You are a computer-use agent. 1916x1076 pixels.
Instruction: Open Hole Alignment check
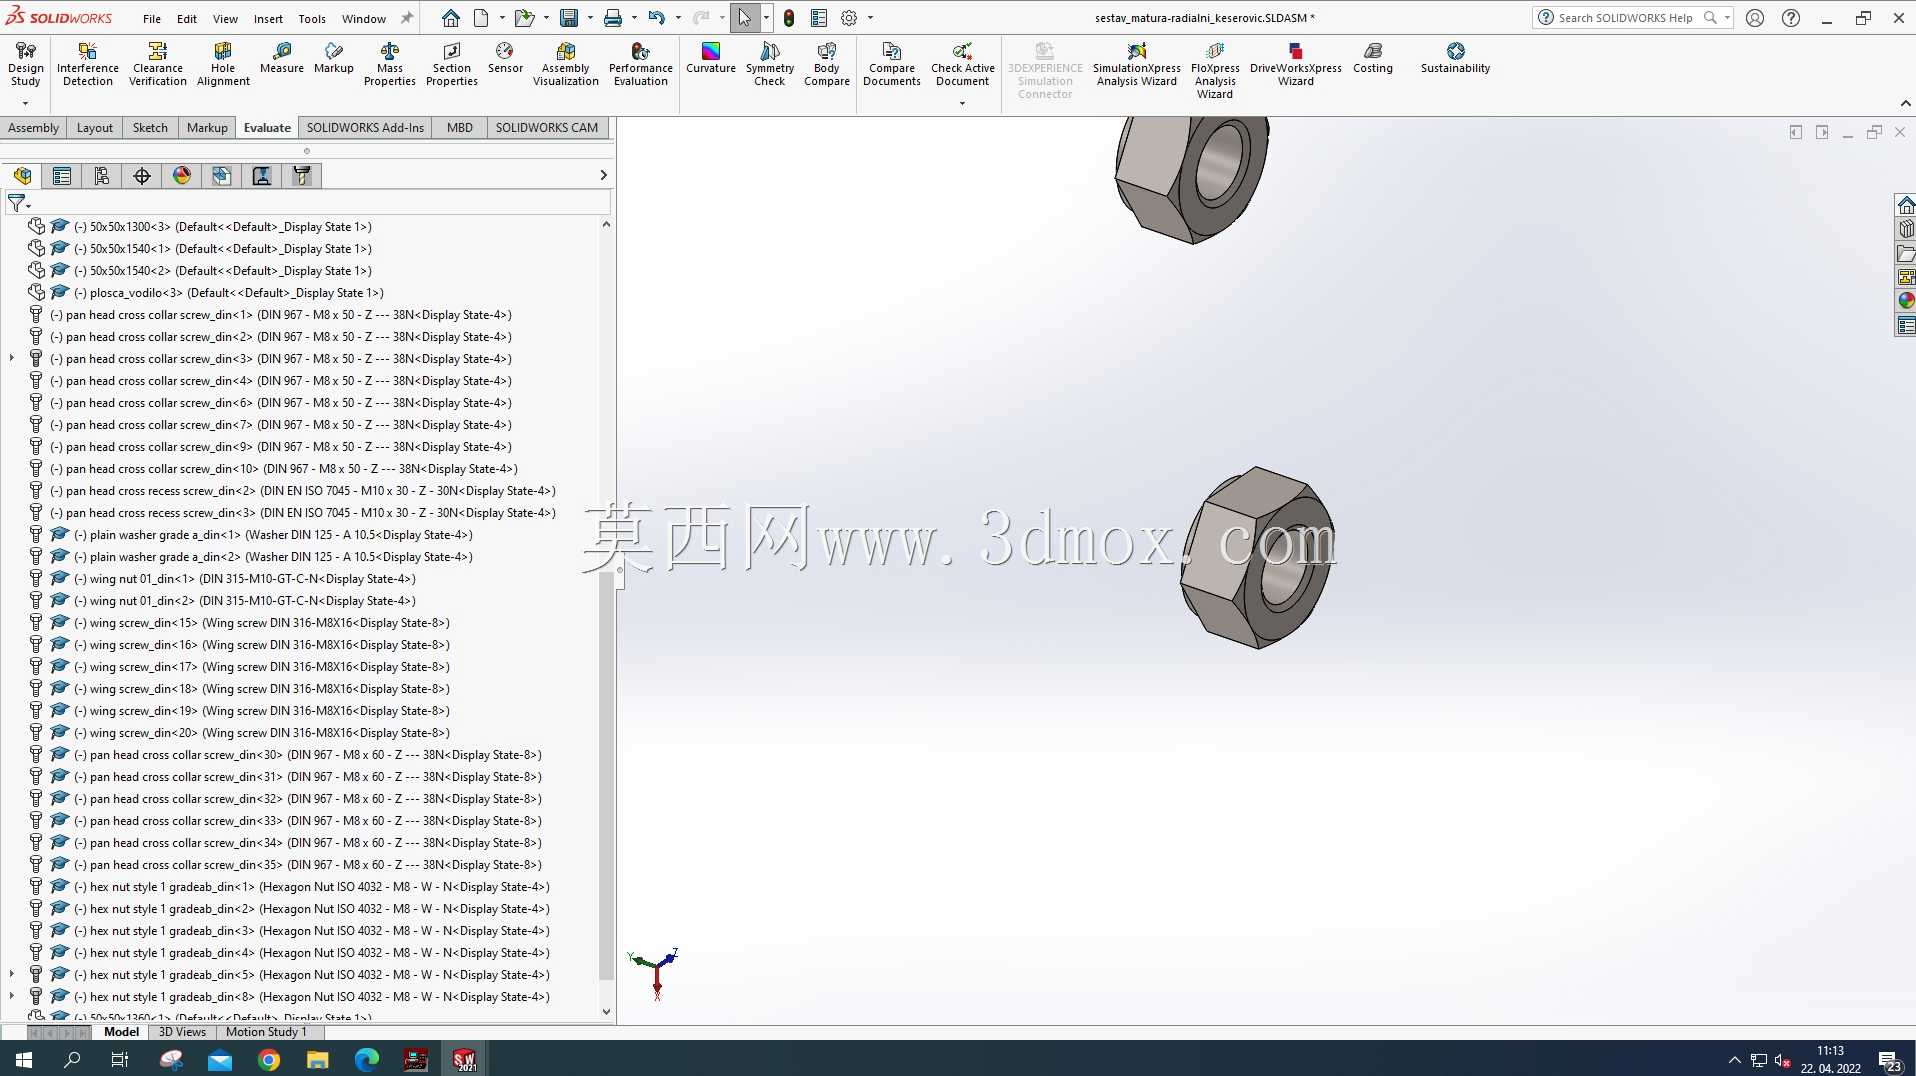[x=223, y=65]
